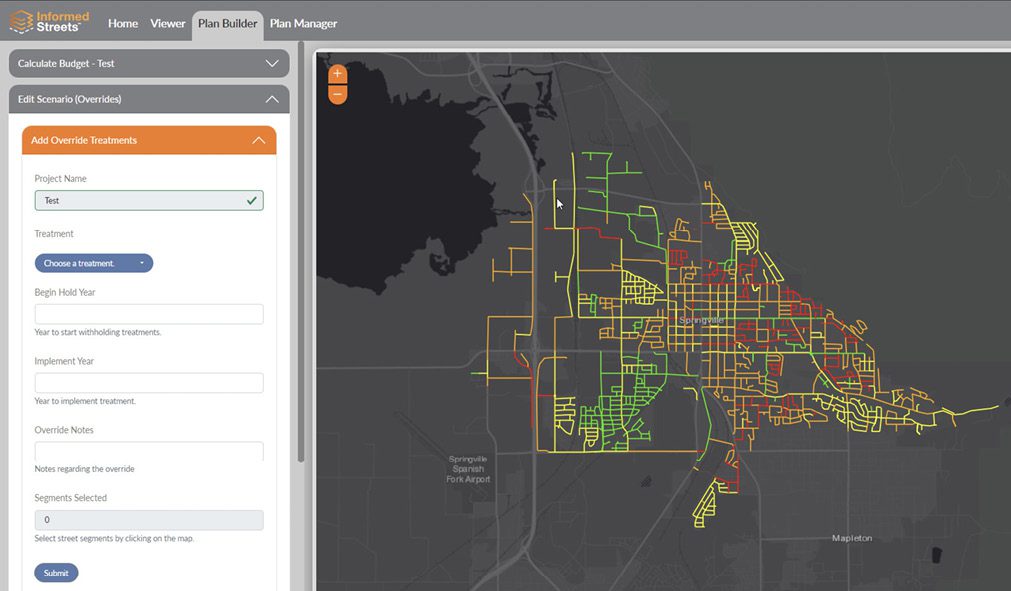Open the Plan Manager tab
1011x591 pixels.
click(x=303, y=23)
